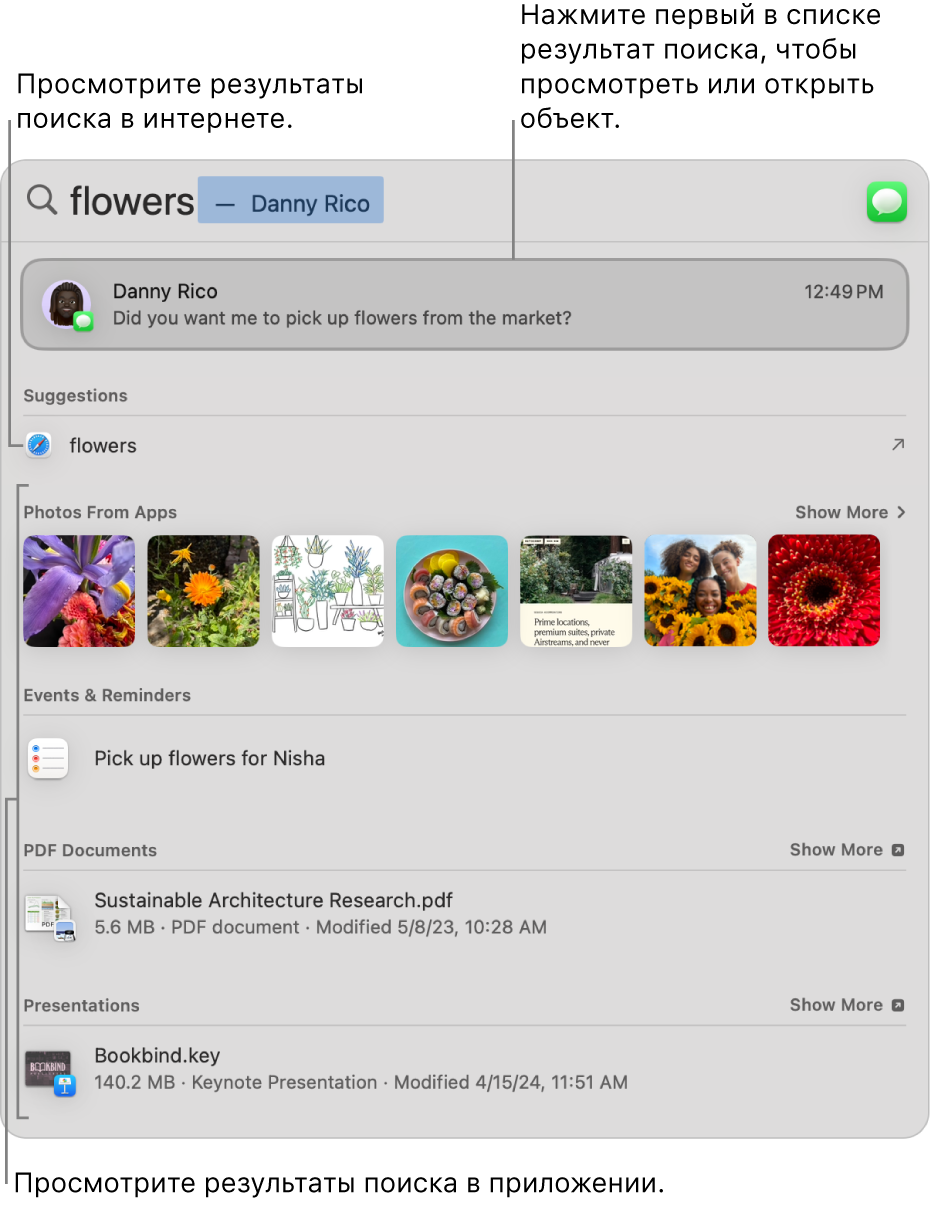The width and height of the screenshot is (931, 1205).
Task: Open Sustainable Architecture Research.pdf
Action: click(465, 914)
